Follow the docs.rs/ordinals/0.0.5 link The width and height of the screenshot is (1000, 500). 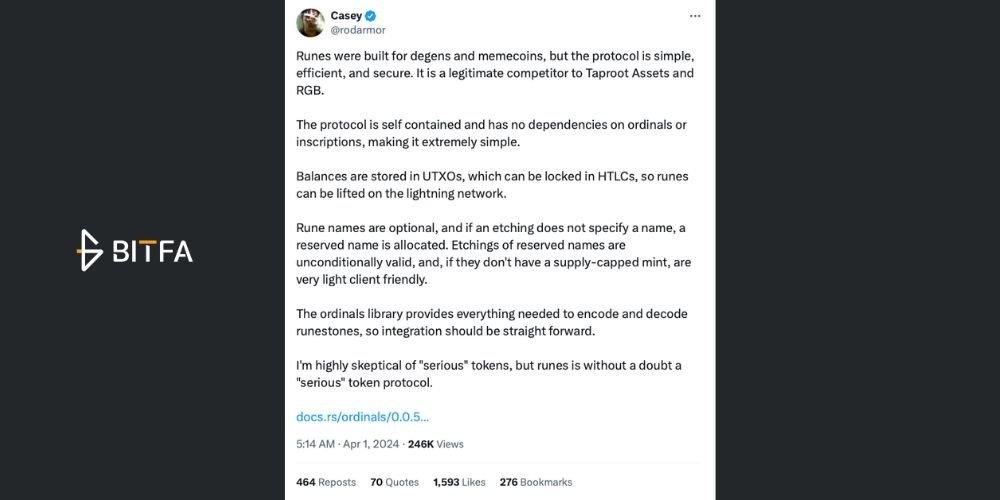(362, 417)
